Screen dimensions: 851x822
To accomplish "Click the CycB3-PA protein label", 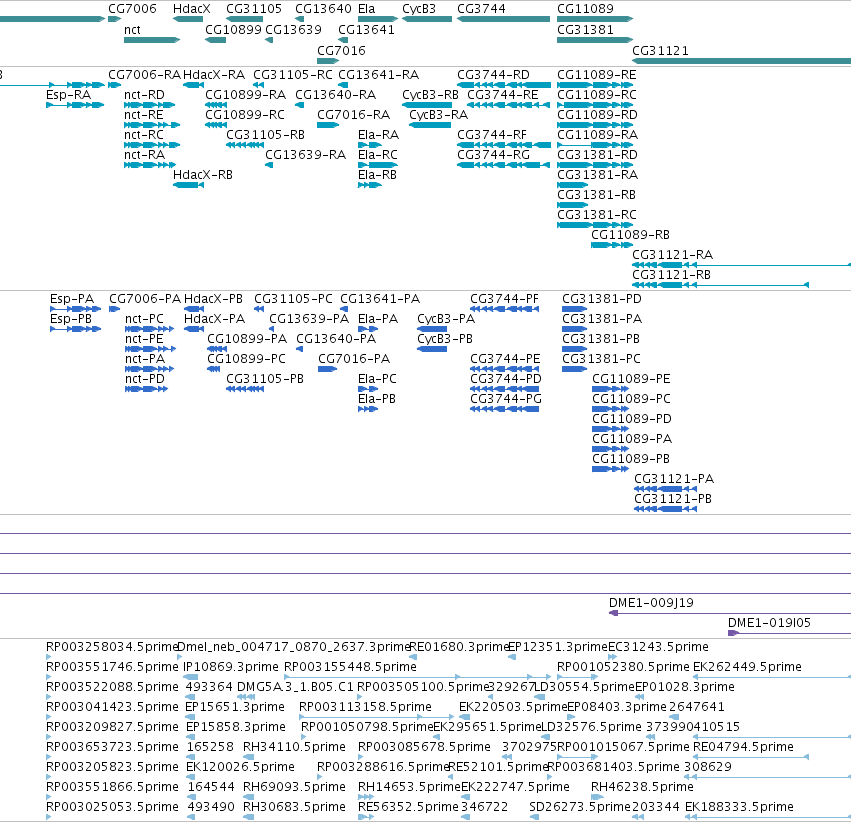I will [446, 318].
